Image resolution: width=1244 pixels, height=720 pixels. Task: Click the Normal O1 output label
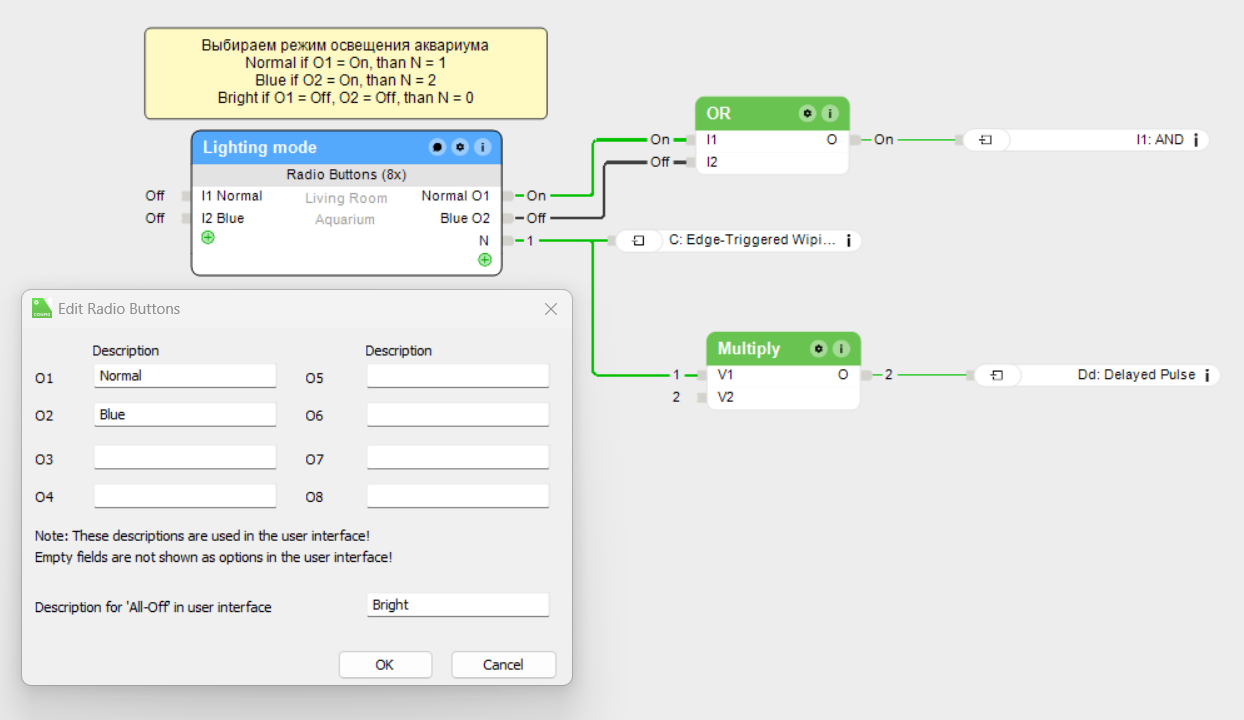click(456, 196)
